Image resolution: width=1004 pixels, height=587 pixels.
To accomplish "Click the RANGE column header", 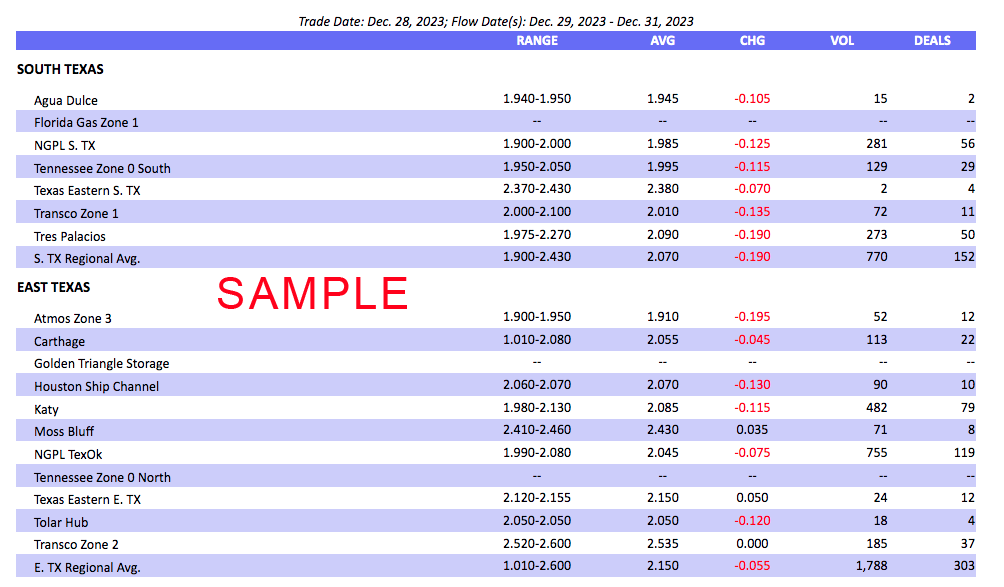I will (x=536, y=41).
